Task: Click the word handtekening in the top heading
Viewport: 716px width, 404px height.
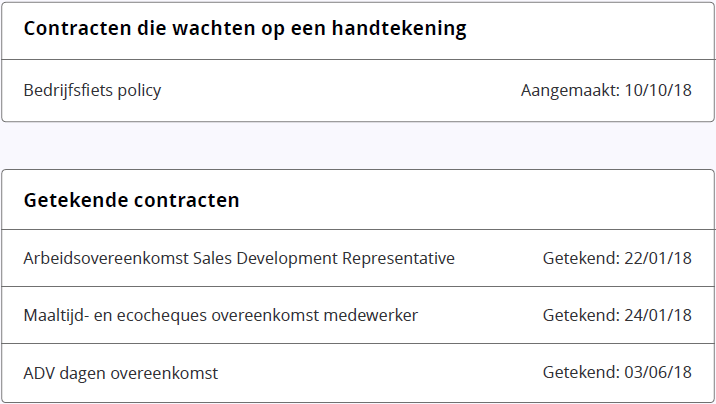Action: (399, 28)
